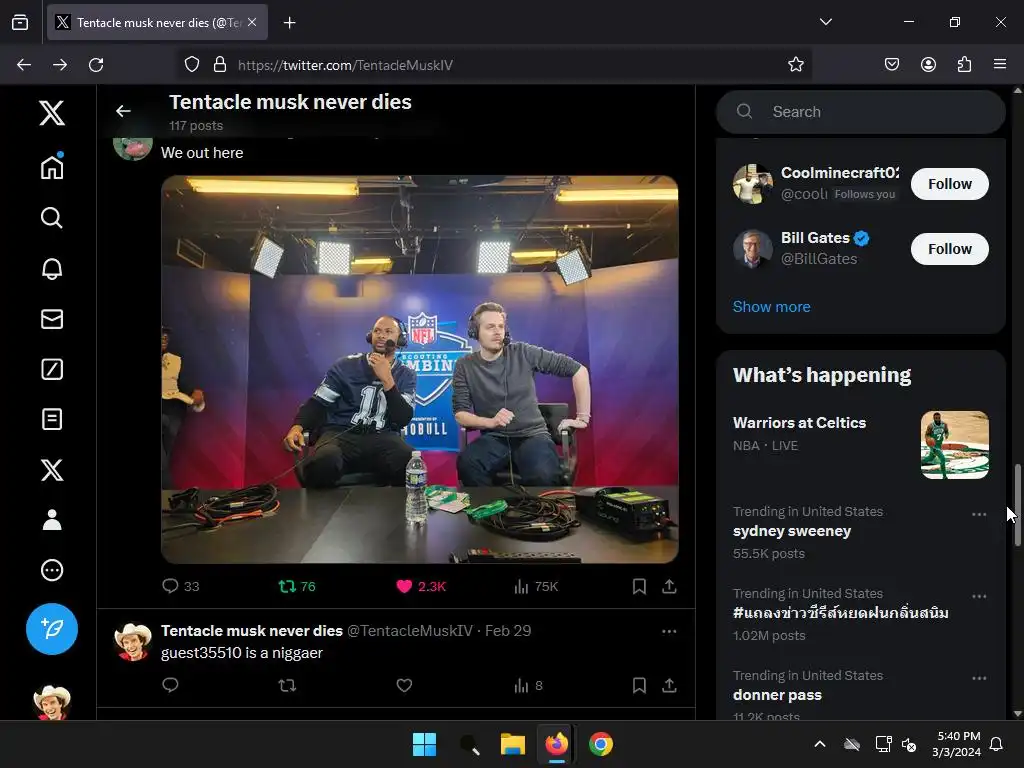Click the blue compose Post button

[52, 629]
